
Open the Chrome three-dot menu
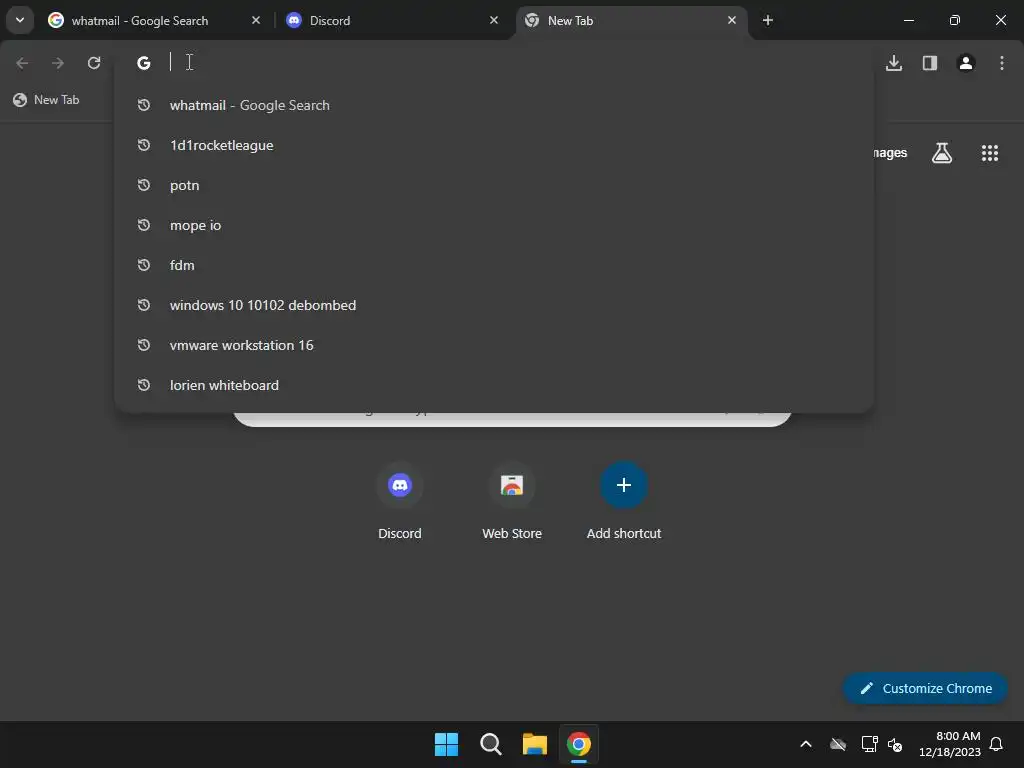1002,63
